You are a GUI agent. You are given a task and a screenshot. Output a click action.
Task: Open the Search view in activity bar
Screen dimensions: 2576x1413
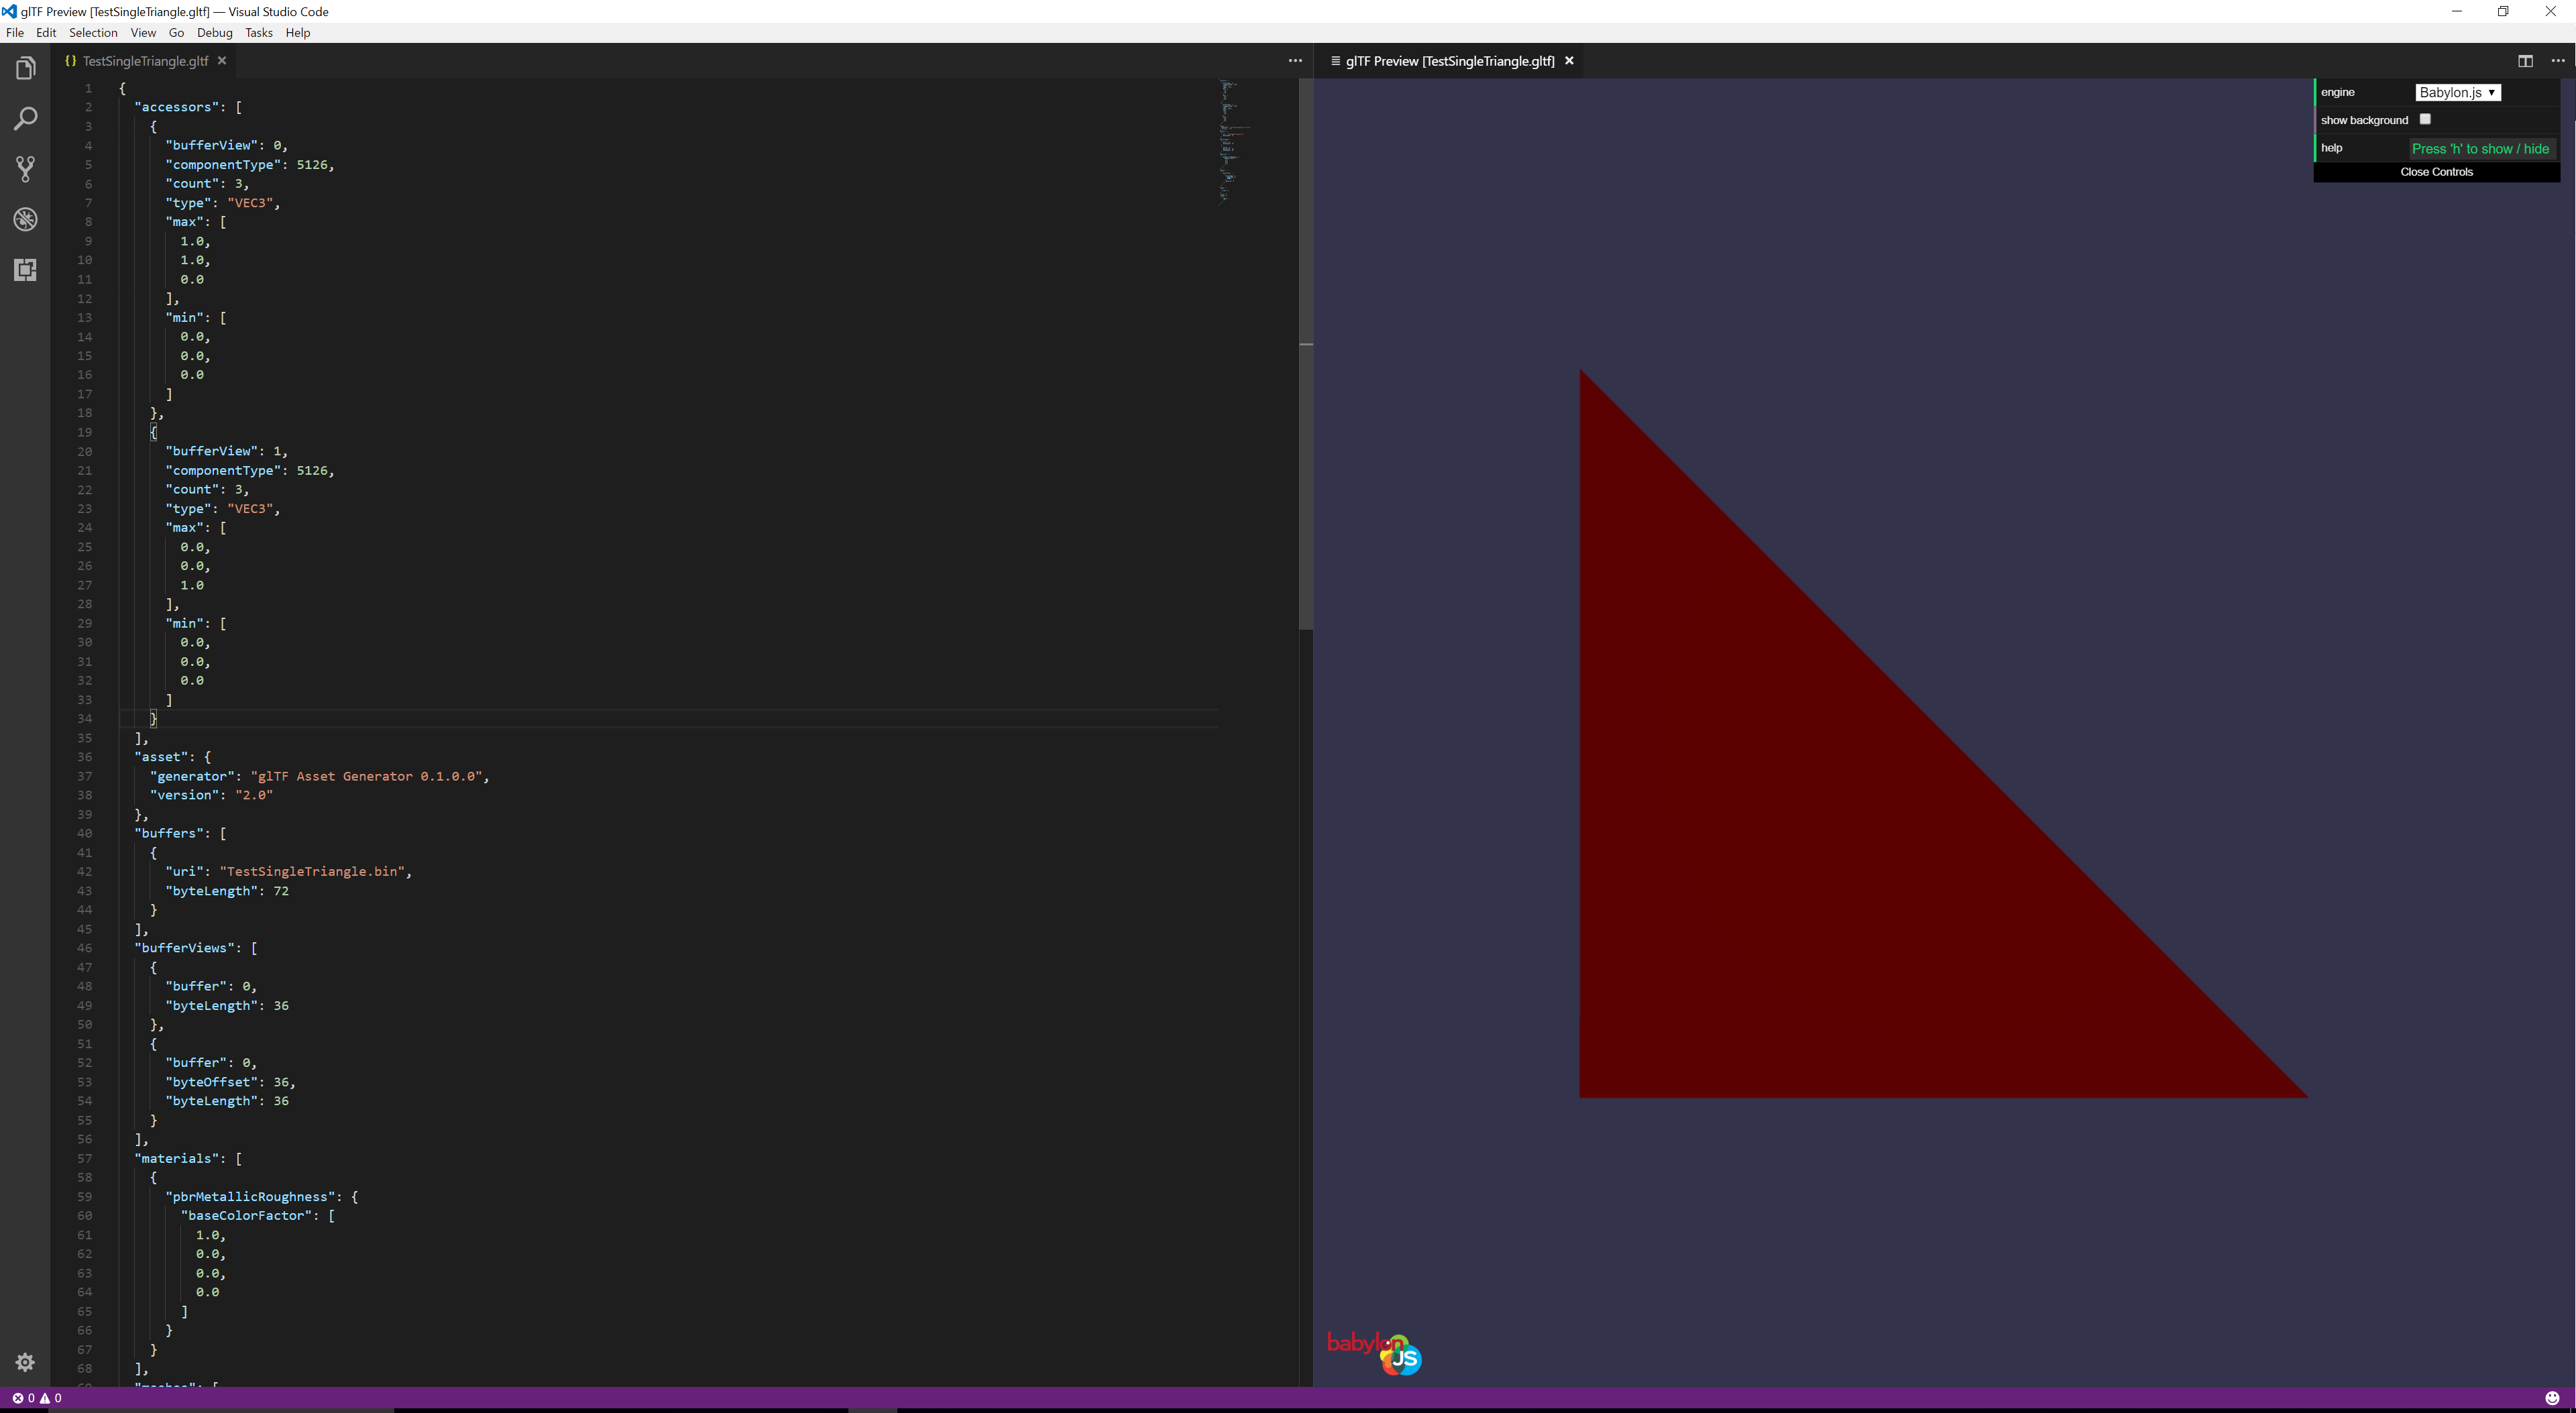click(x=26, y=119)
